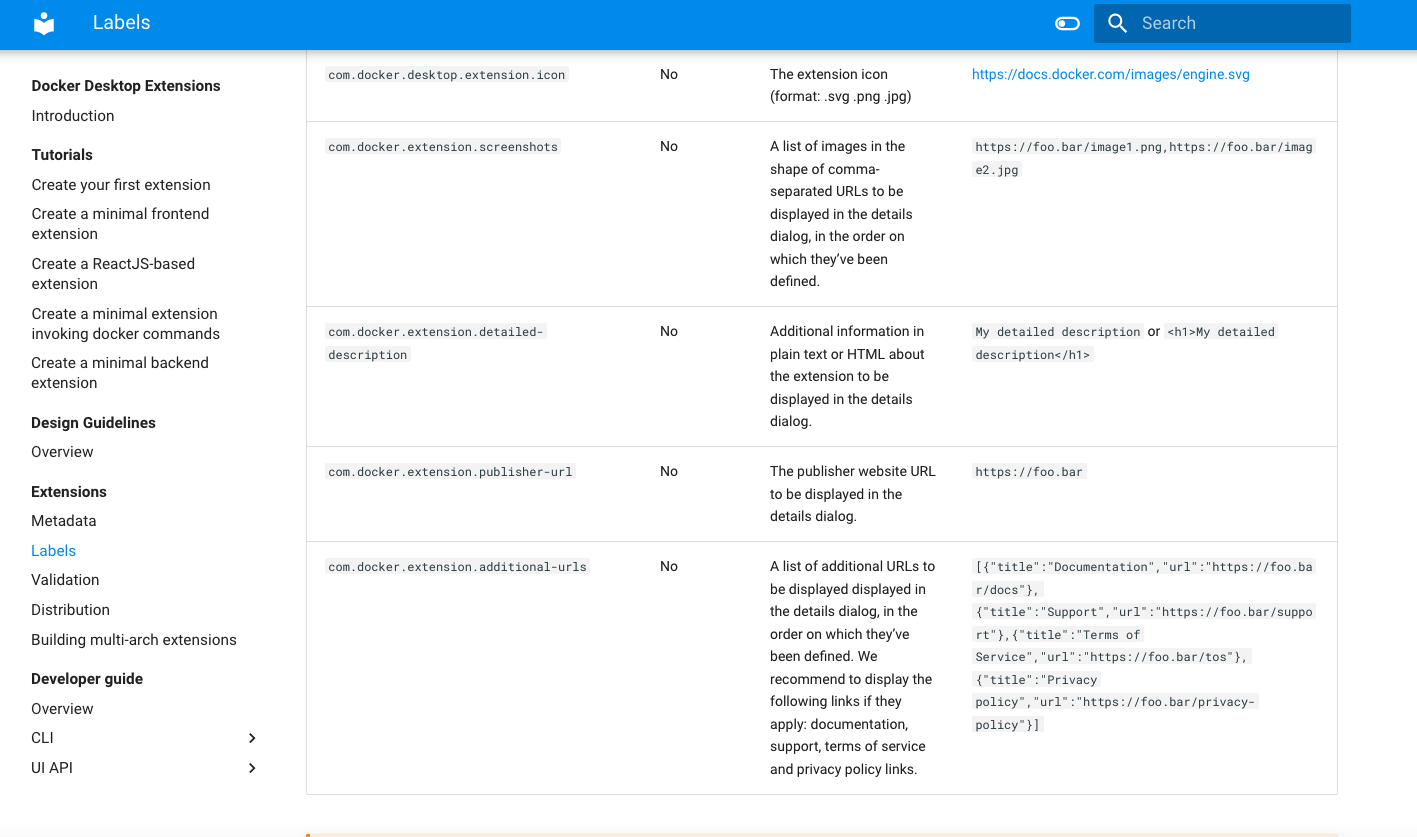
Task: Open the Introduction page
Action: tap(73, 116)
